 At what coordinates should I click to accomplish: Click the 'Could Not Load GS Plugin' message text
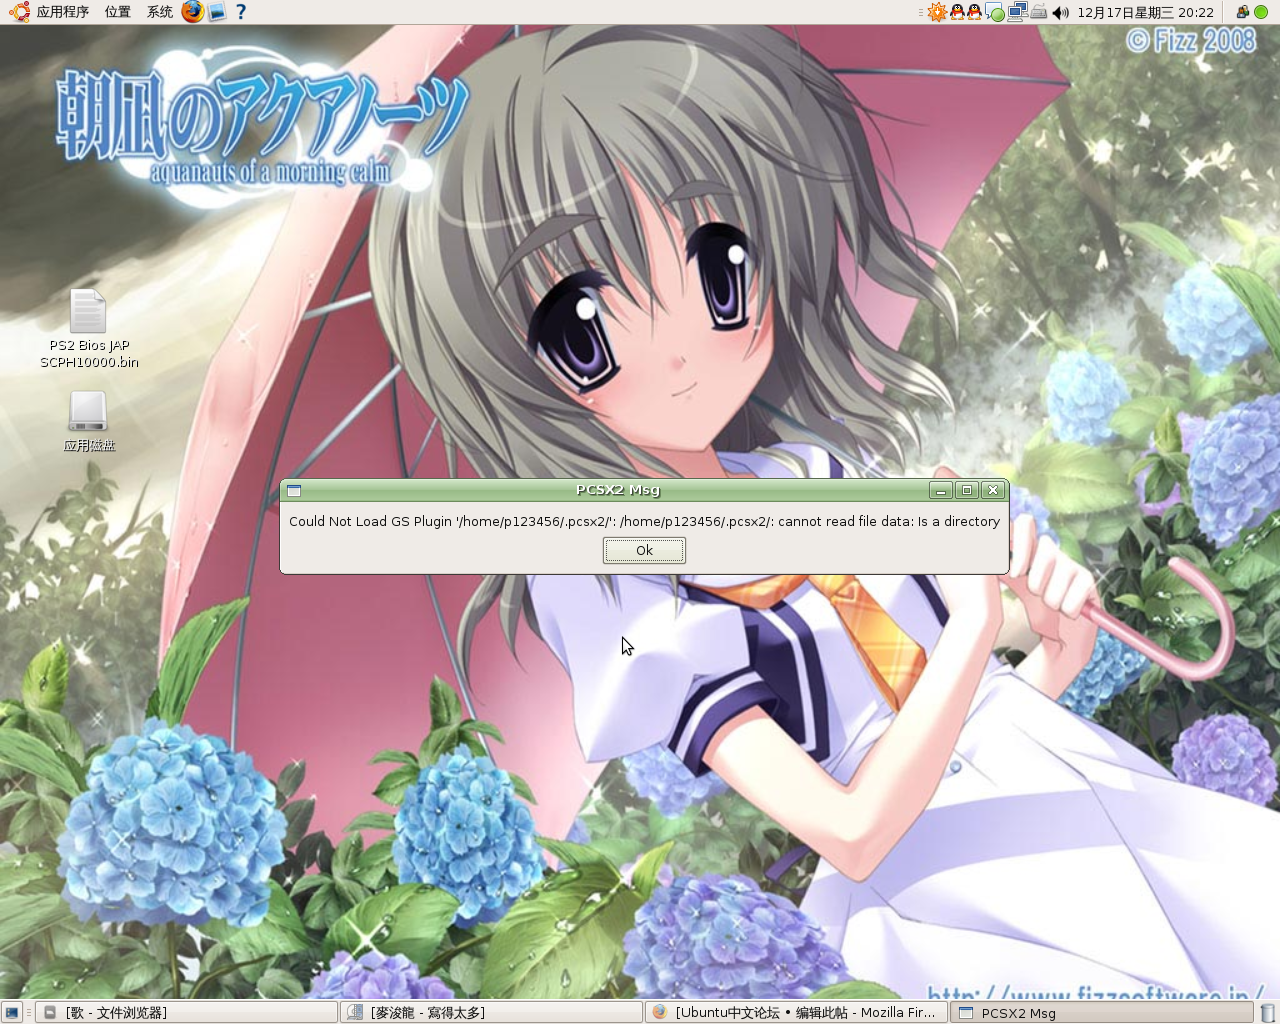coord(644,521)
